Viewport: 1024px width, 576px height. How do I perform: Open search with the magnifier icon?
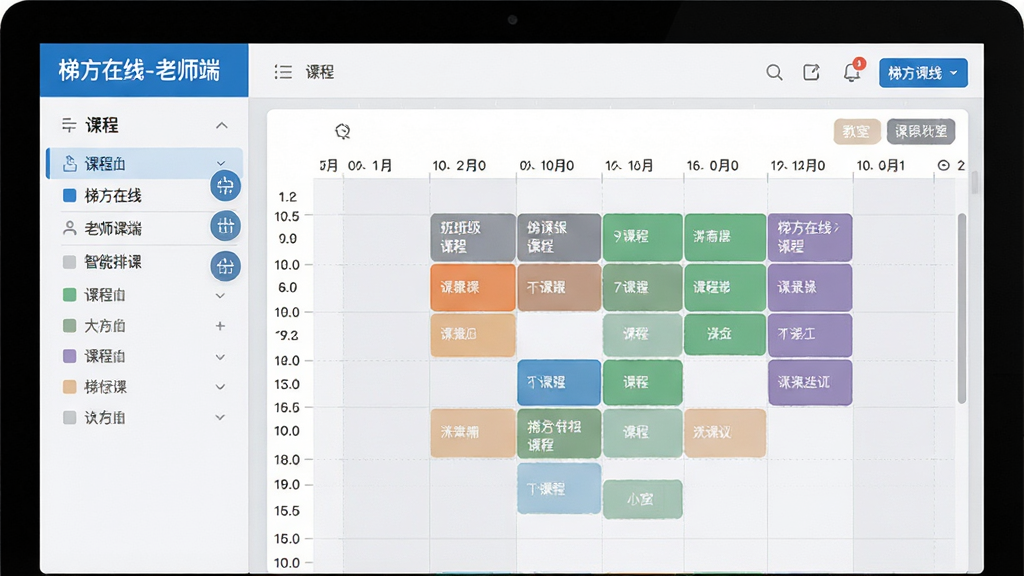click(774, 72)
